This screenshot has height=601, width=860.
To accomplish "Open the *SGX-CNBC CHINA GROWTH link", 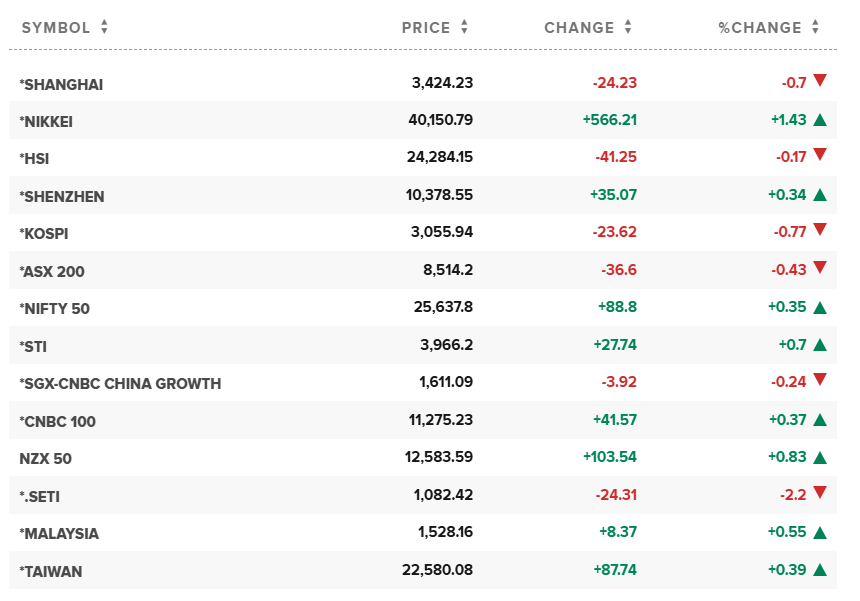I will pos(120,383).
